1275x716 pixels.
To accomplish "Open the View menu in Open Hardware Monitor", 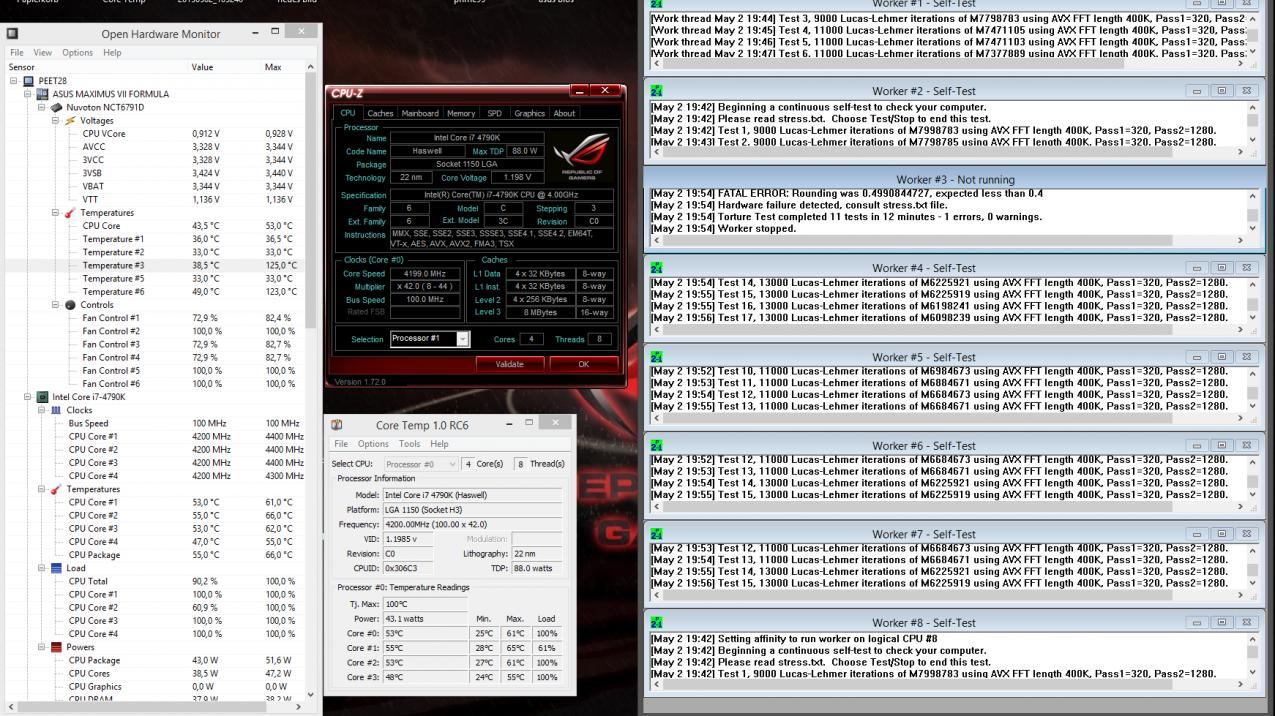I will [x=42, y=52].
